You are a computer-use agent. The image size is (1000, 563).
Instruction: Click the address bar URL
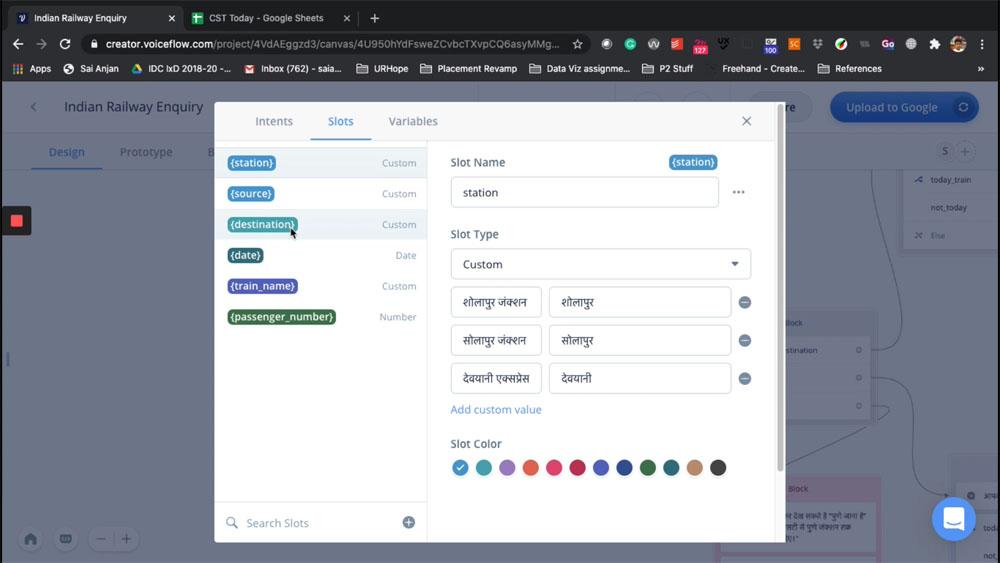pos(332,44)
